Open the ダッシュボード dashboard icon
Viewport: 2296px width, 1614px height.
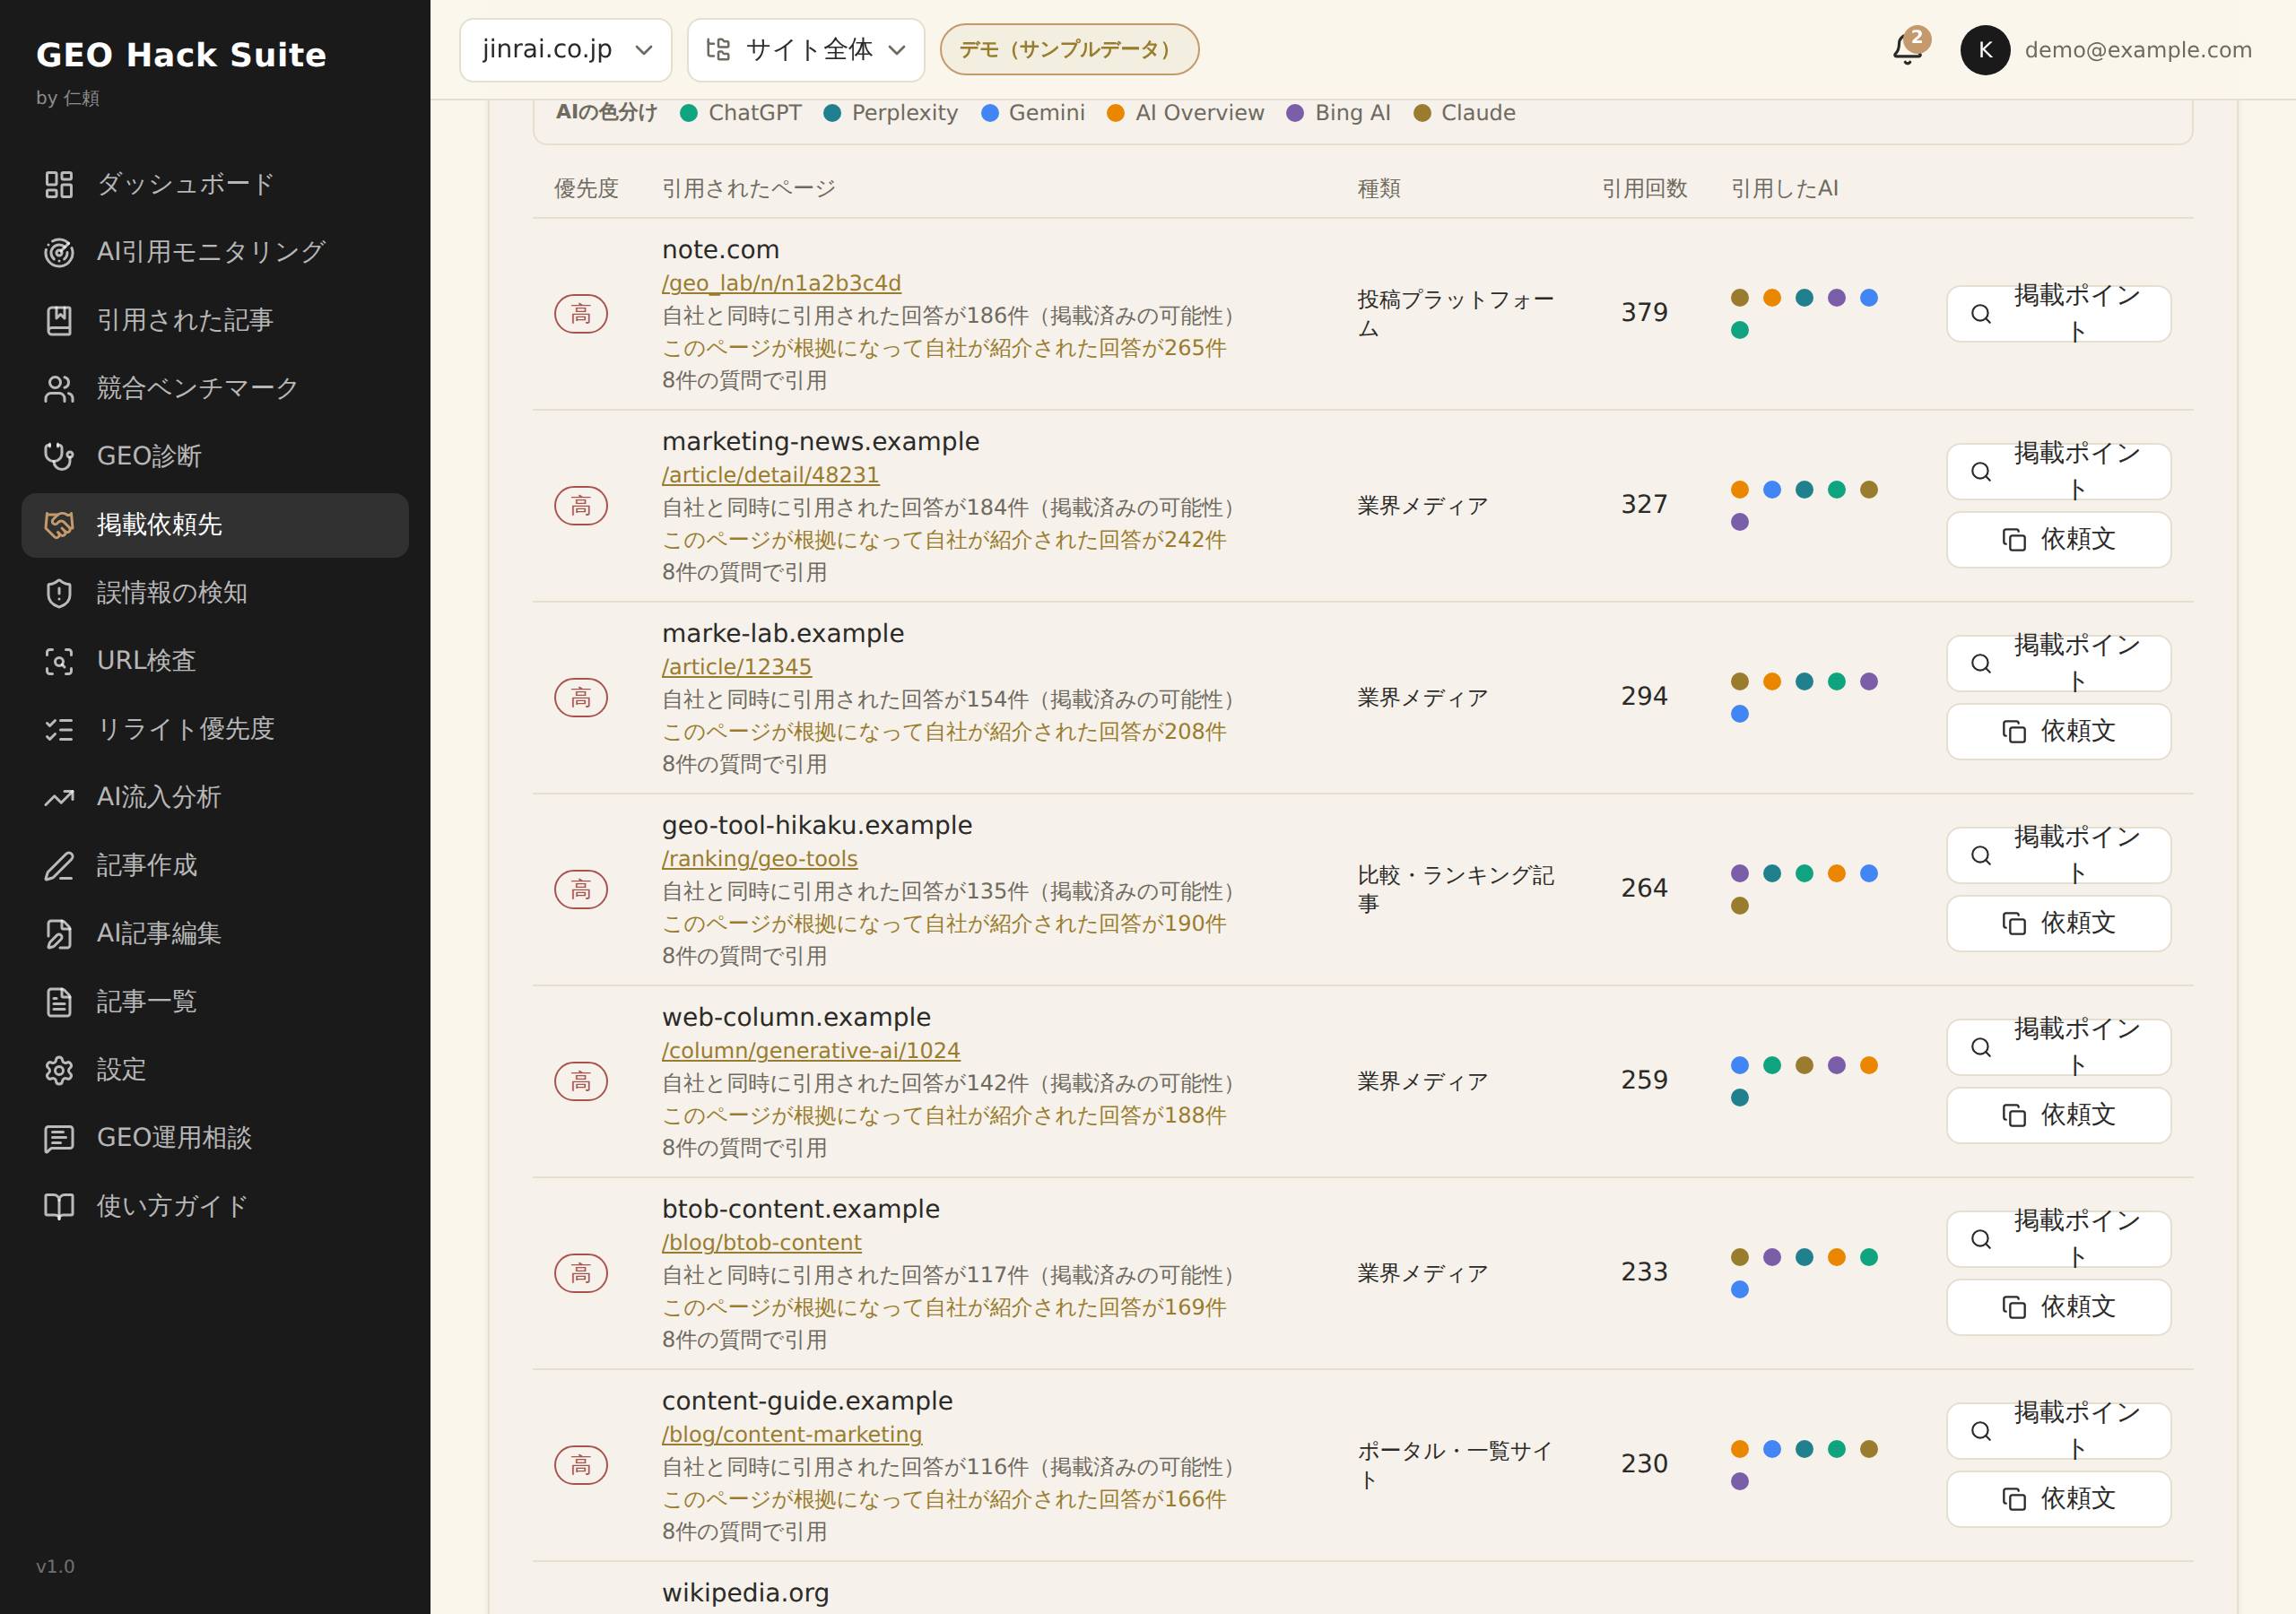59,184
